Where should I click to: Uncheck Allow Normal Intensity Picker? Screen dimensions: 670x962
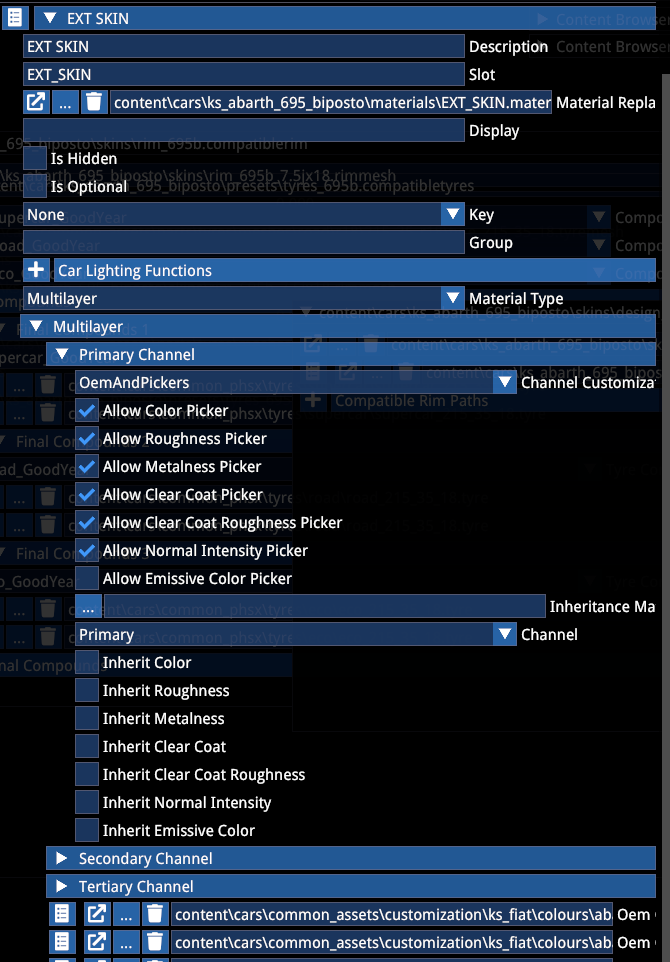[x=87, y=551]
